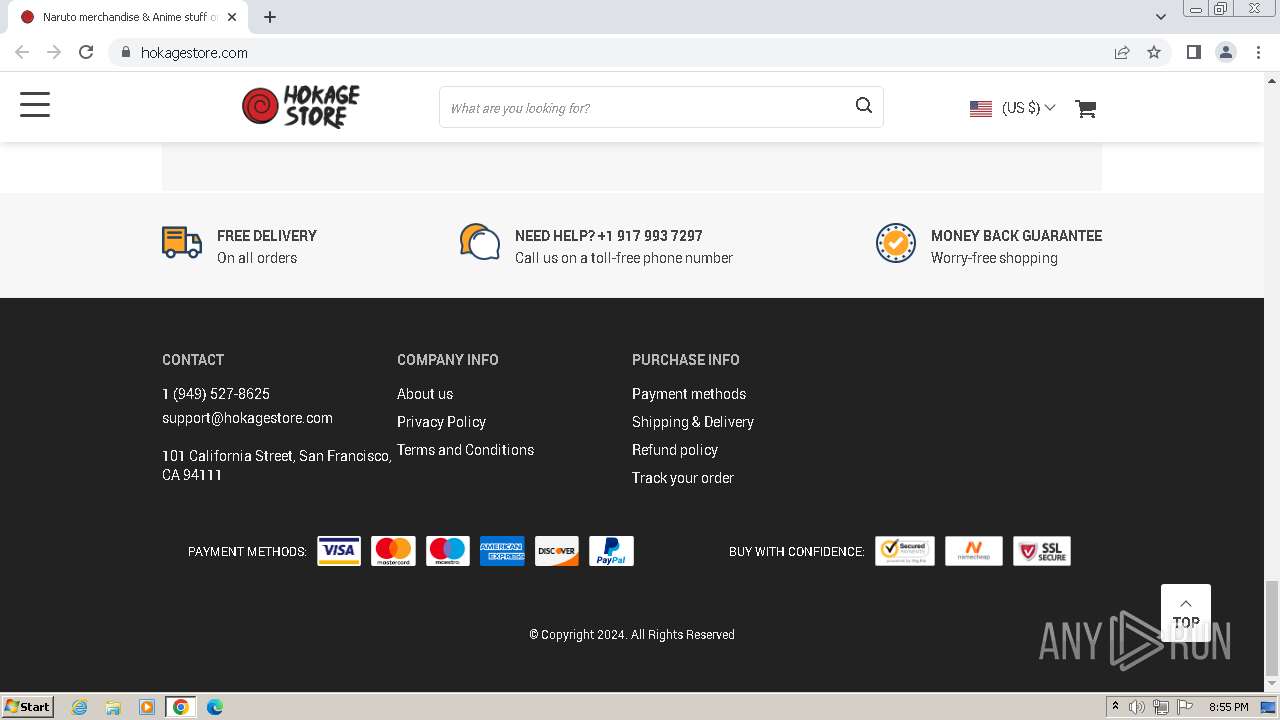
Task: Open the shopping cart icon
Action: (1086, 108)
